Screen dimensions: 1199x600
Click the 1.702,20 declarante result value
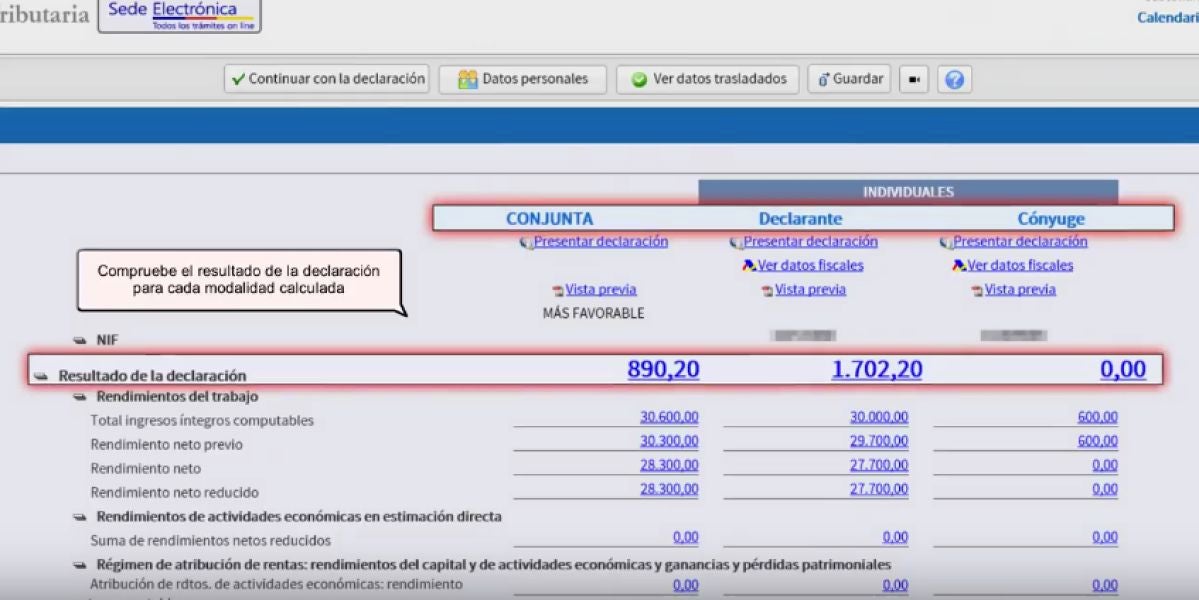click(x=876, y=369)
